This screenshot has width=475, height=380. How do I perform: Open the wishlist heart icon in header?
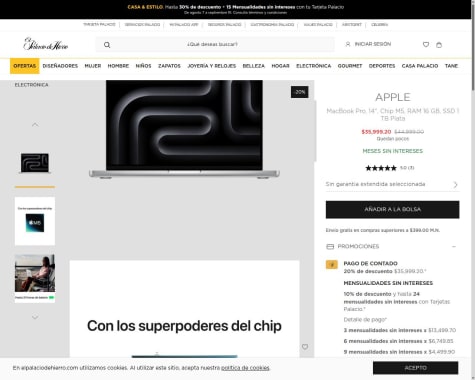tap(426, 44)
